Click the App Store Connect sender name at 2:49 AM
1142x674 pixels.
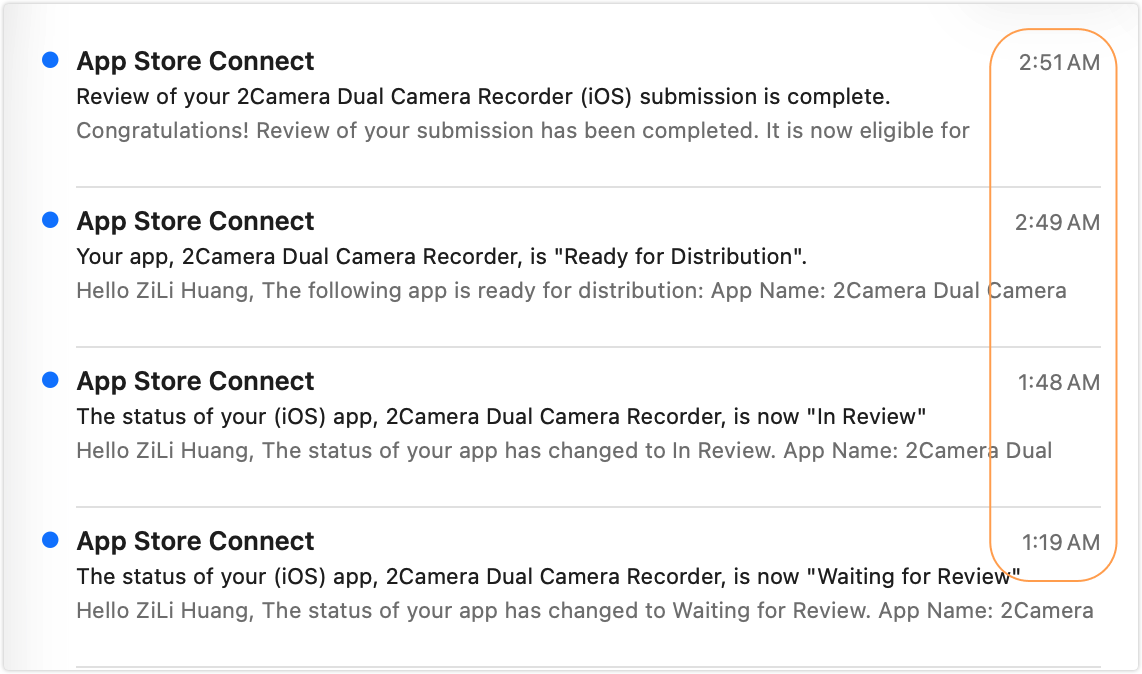tap(195, 221)
